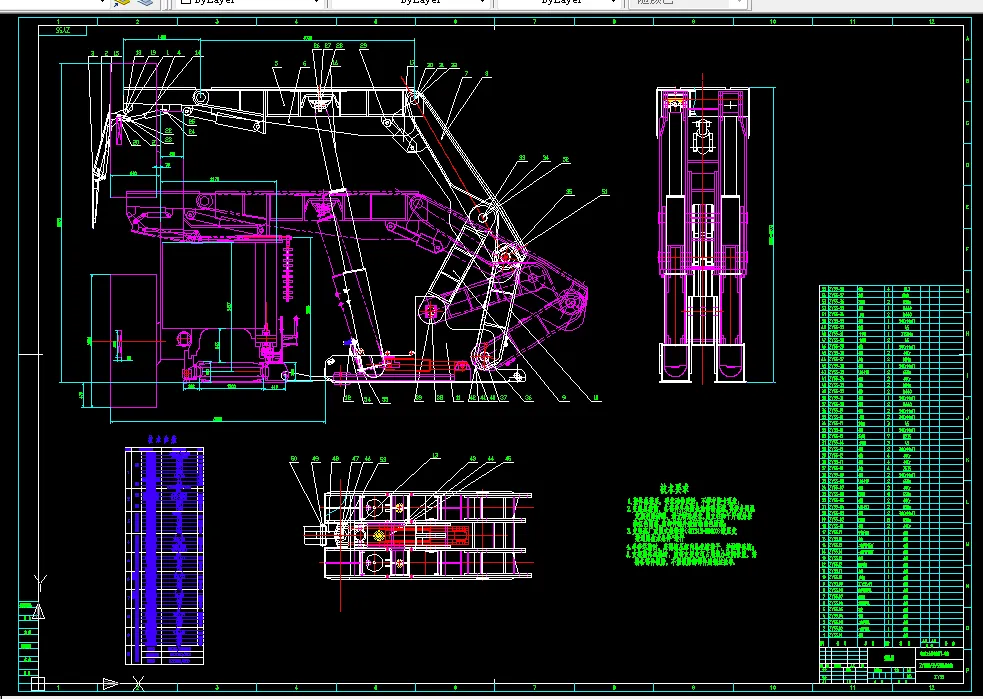Viewport: 983px width, 699px height.
Task: Select part callout number '35'
Action: pos(569,192)
